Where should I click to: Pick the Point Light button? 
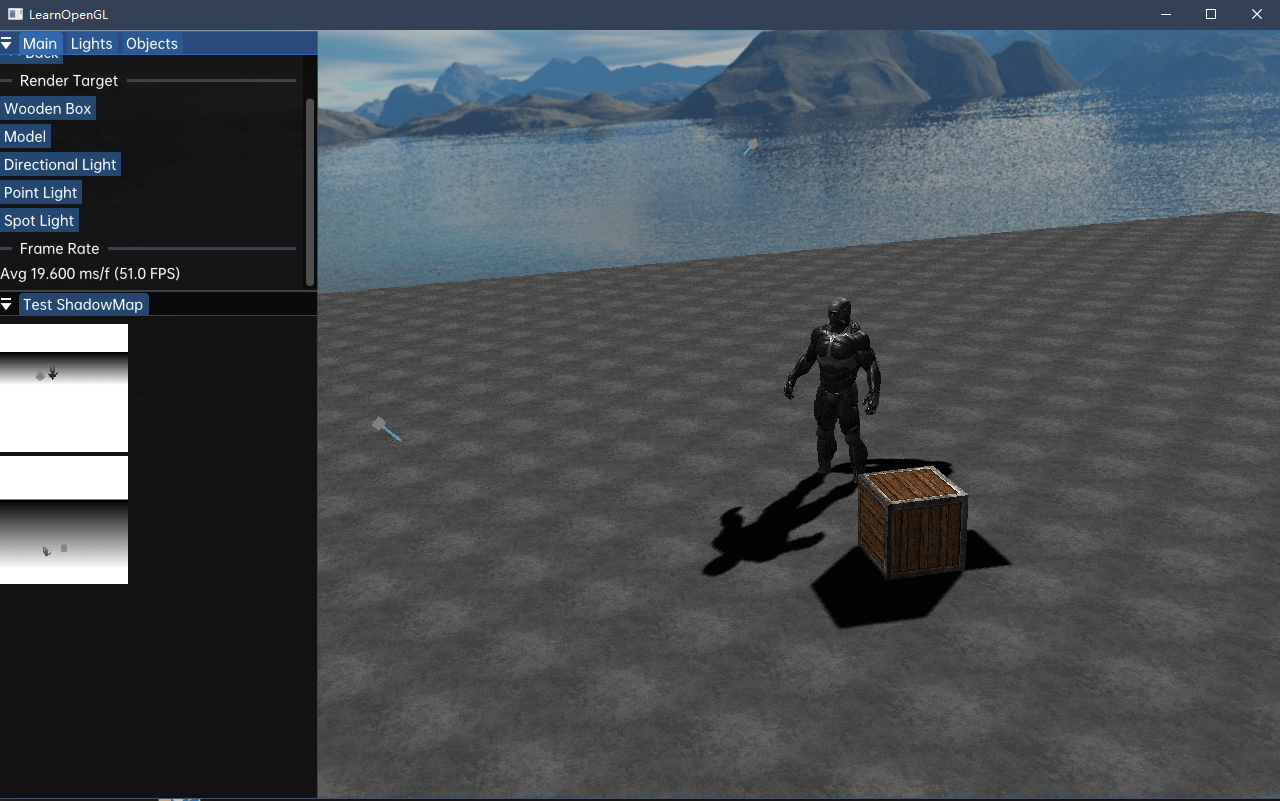[41, 192]
